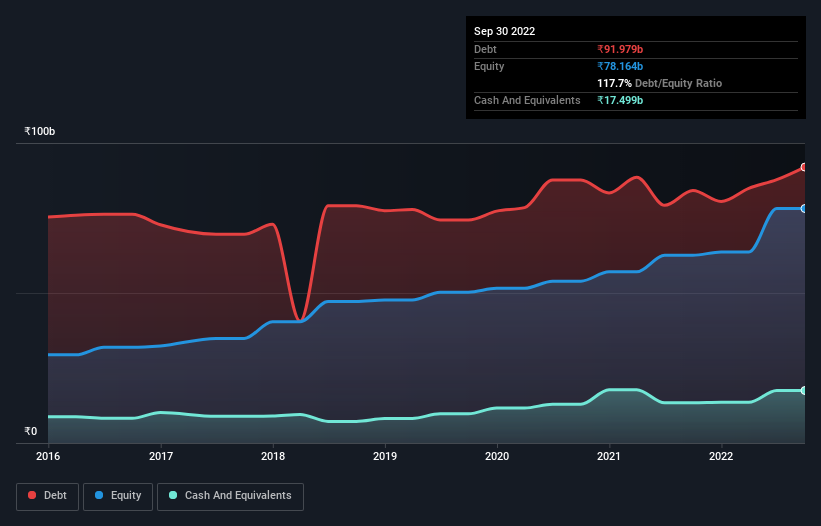Click the Debt label in tooltip
This screenshot has width=821, height=526.
(485, 49)
